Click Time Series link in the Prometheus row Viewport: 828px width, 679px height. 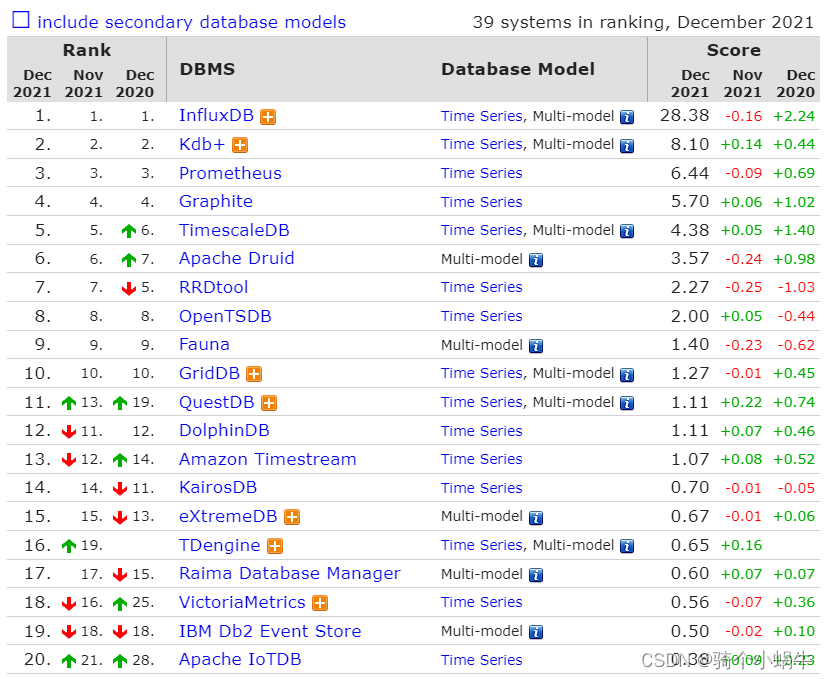(x=482, y=173)
